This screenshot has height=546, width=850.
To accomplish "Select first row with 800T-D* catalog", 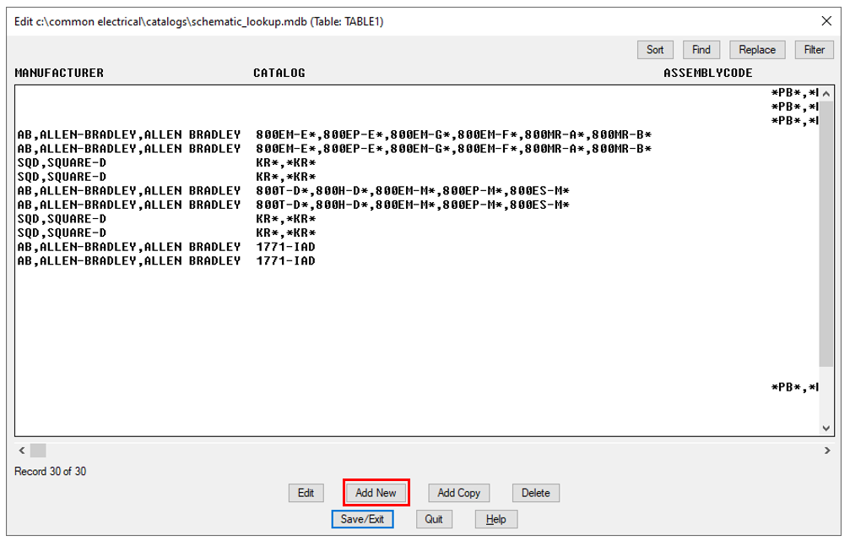I will (x=416, y=191).
